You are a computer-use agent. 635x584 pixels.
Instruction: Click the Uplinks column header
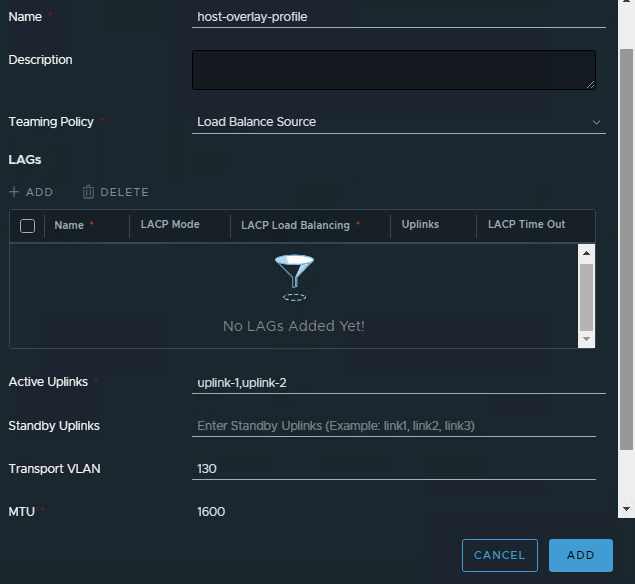420,225
